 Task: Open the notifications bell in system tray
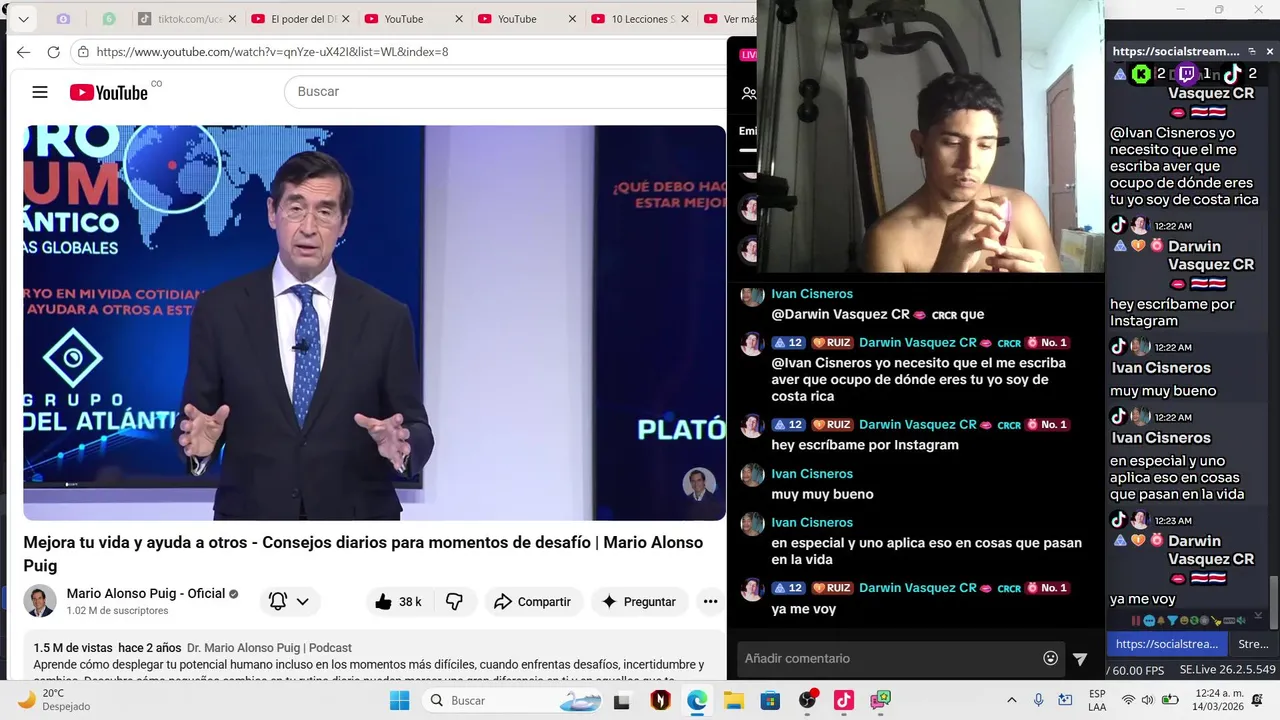[x=1257, y=700]
